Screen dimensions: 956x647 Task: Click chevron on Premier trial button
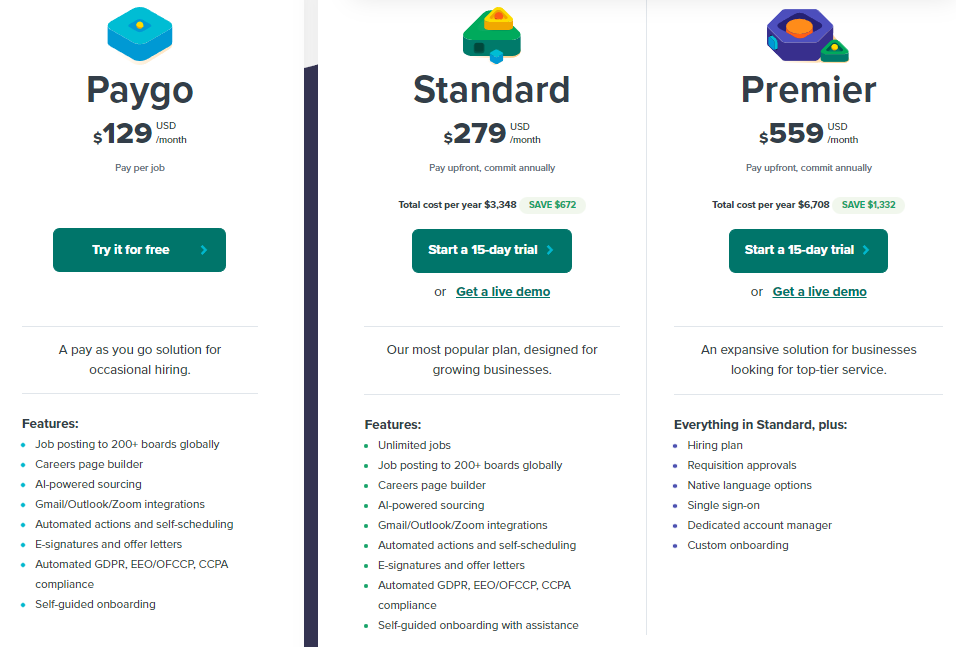click(x=866, y=250)
